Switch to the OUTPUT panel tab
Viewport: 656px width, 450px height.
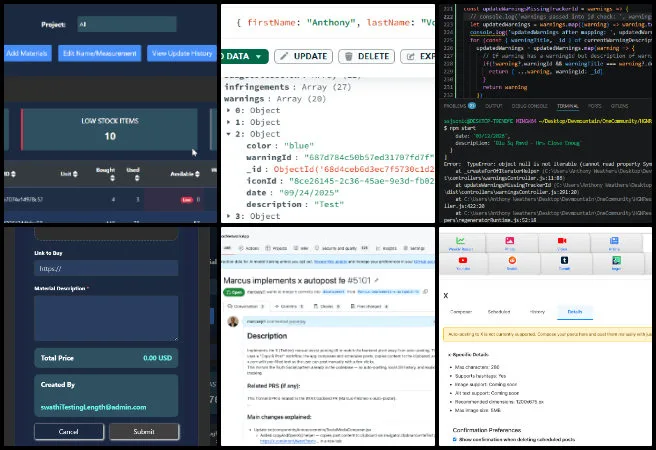click(493, 106)
